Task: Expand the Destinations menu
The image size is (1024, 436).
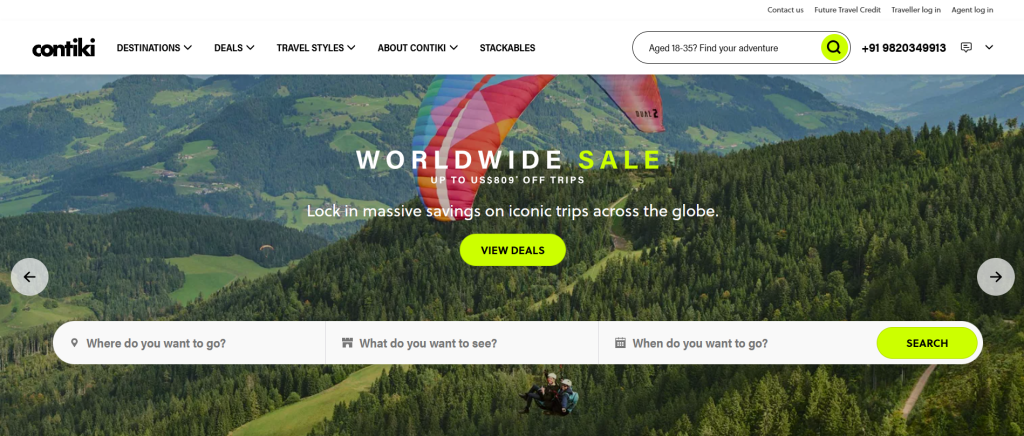Action: pos(154,48)
